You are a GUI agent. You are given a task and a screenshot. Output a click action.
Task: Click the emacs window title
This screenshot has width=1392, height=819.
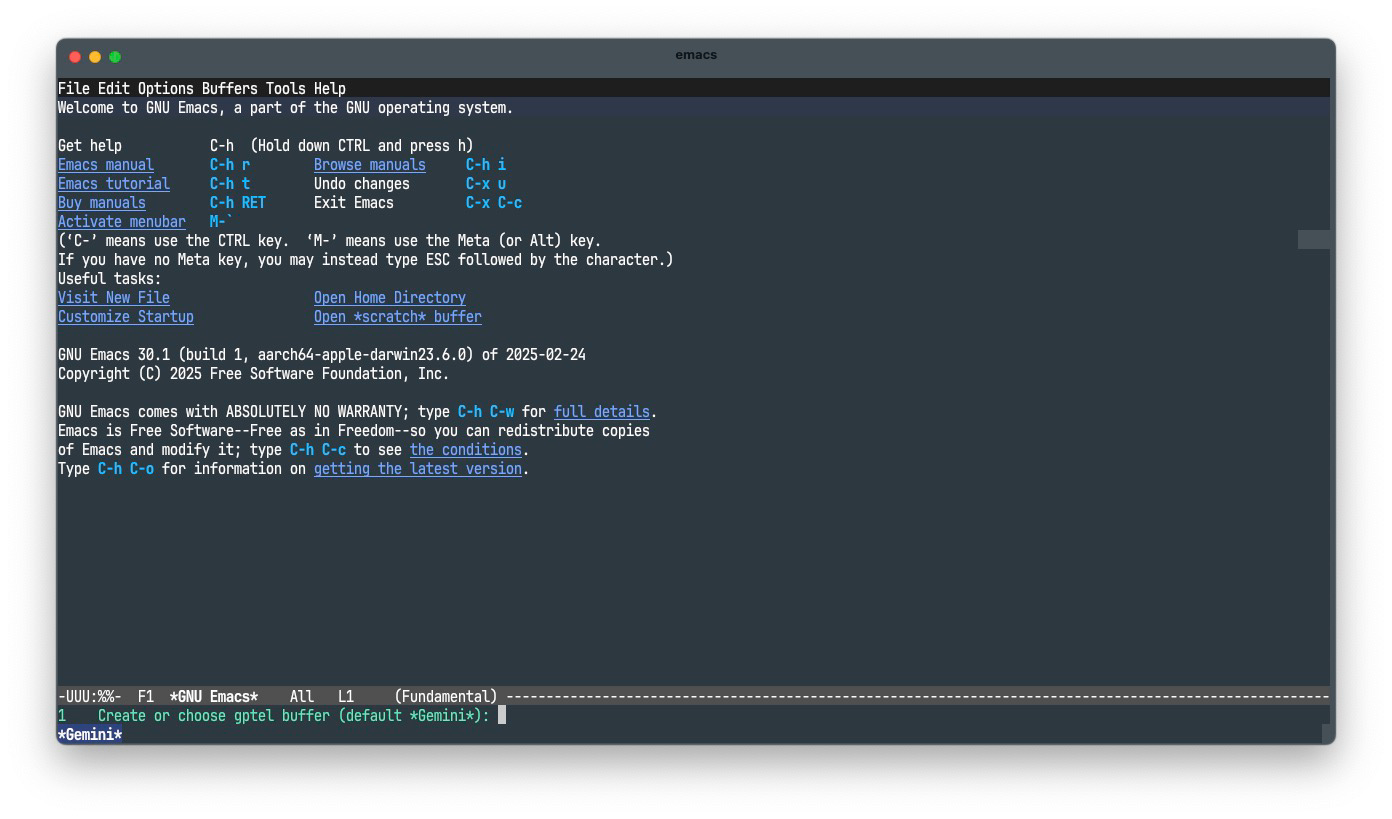click(696, 55)
